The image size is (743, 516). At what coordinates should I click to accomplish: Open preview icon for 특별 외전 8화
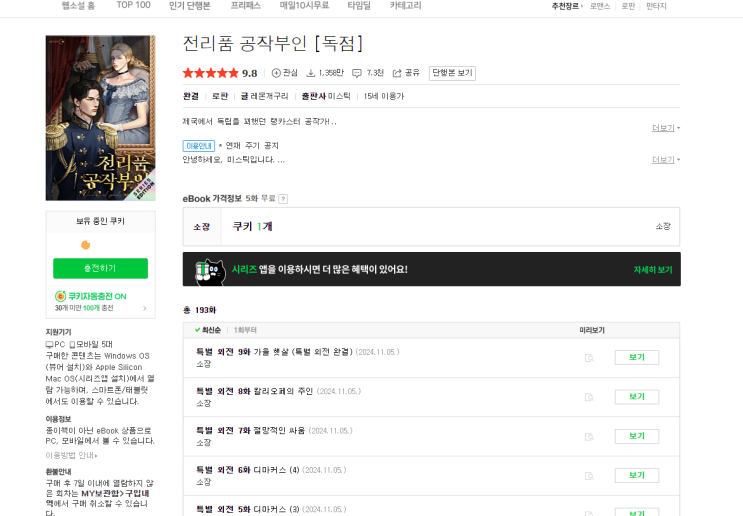pyautogui.click(x=589, y=397)
